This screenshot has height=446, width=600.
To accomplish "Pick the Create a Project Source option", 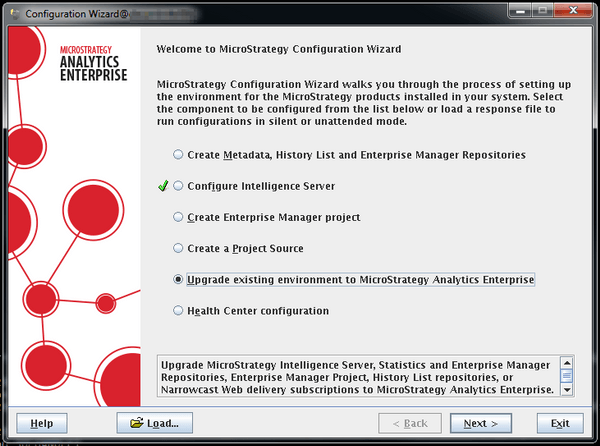I will (x=179, y=248).
